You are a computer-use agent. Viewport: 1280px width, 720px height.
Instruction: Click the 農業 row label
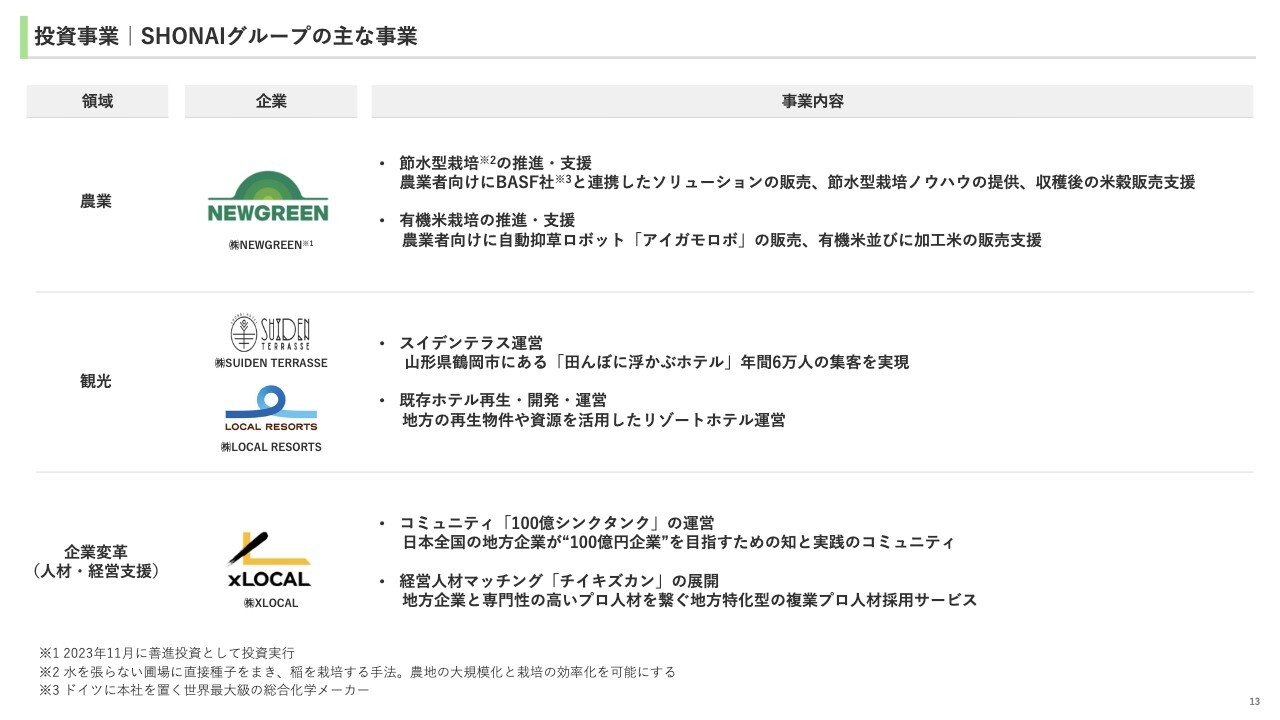coord(96,201)
